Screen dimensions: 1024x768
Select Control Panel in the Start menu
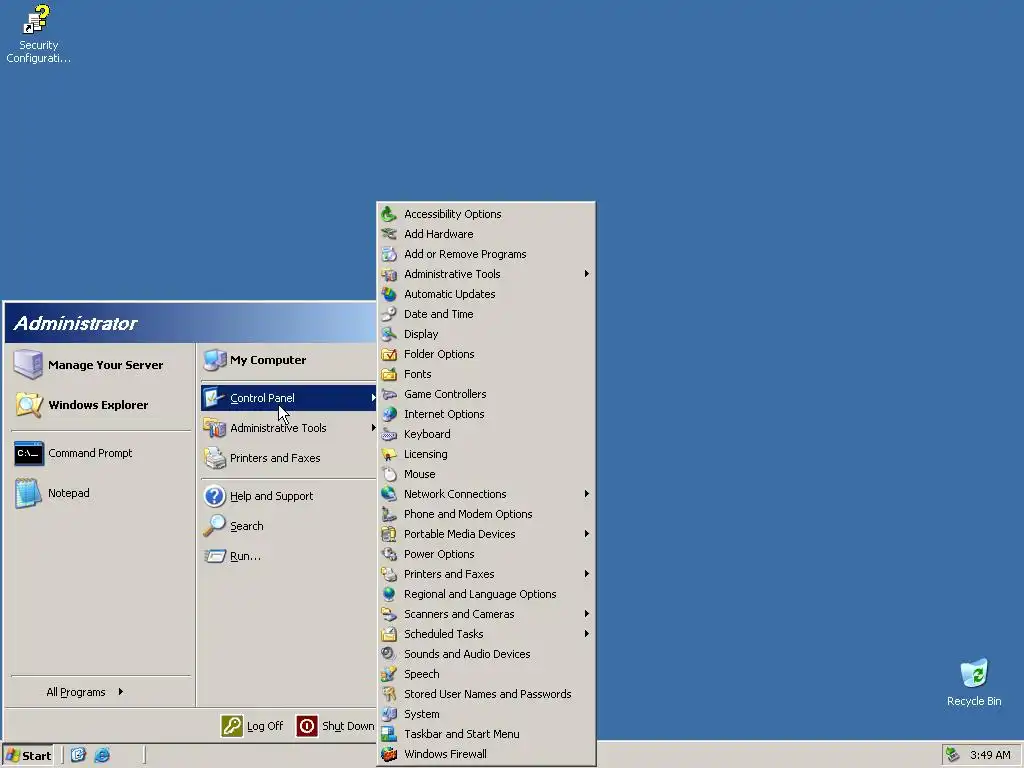(x=288, y=398)
